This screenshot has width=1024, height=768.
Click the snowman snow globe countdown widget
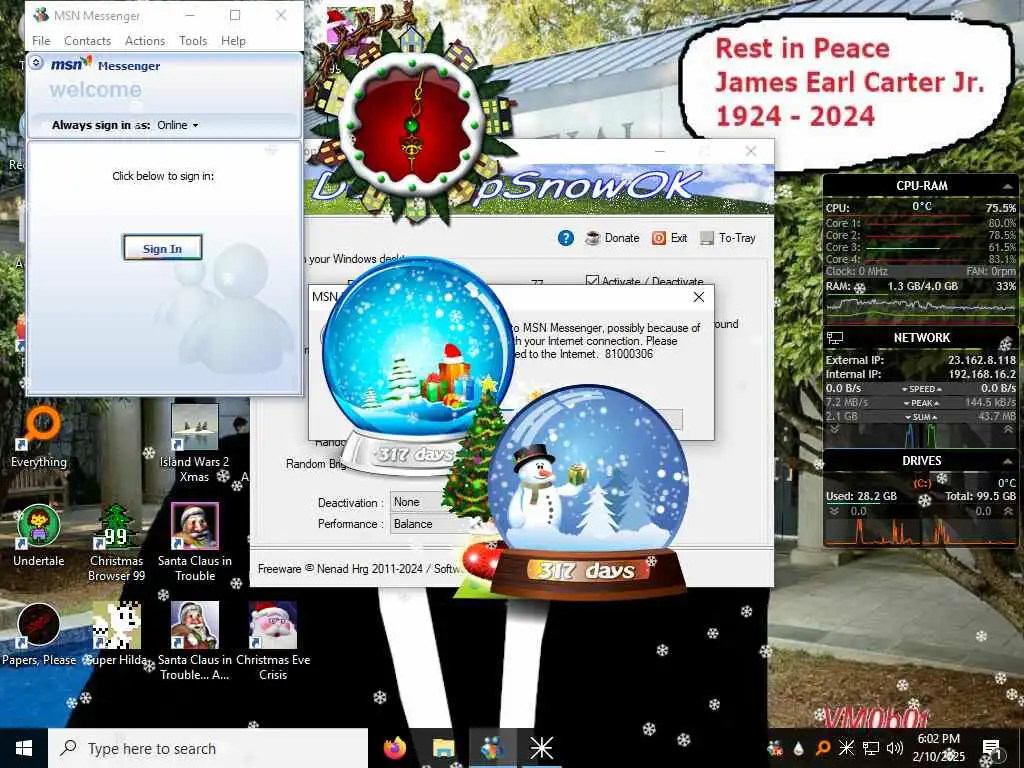pos(588,490)
